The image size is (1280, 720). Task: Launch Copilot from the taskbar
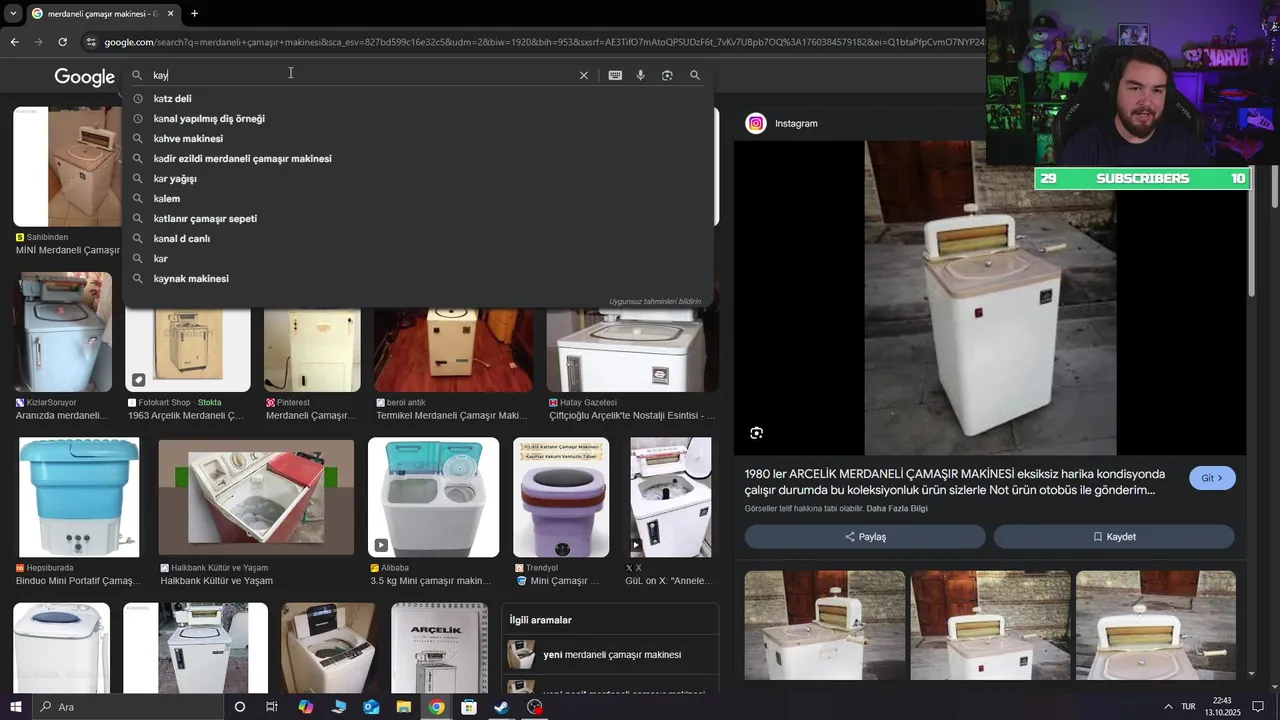pos(305,707)
